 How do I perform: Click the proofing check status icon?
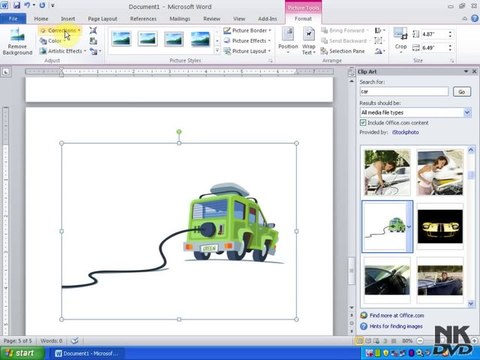tap(75, 341)
